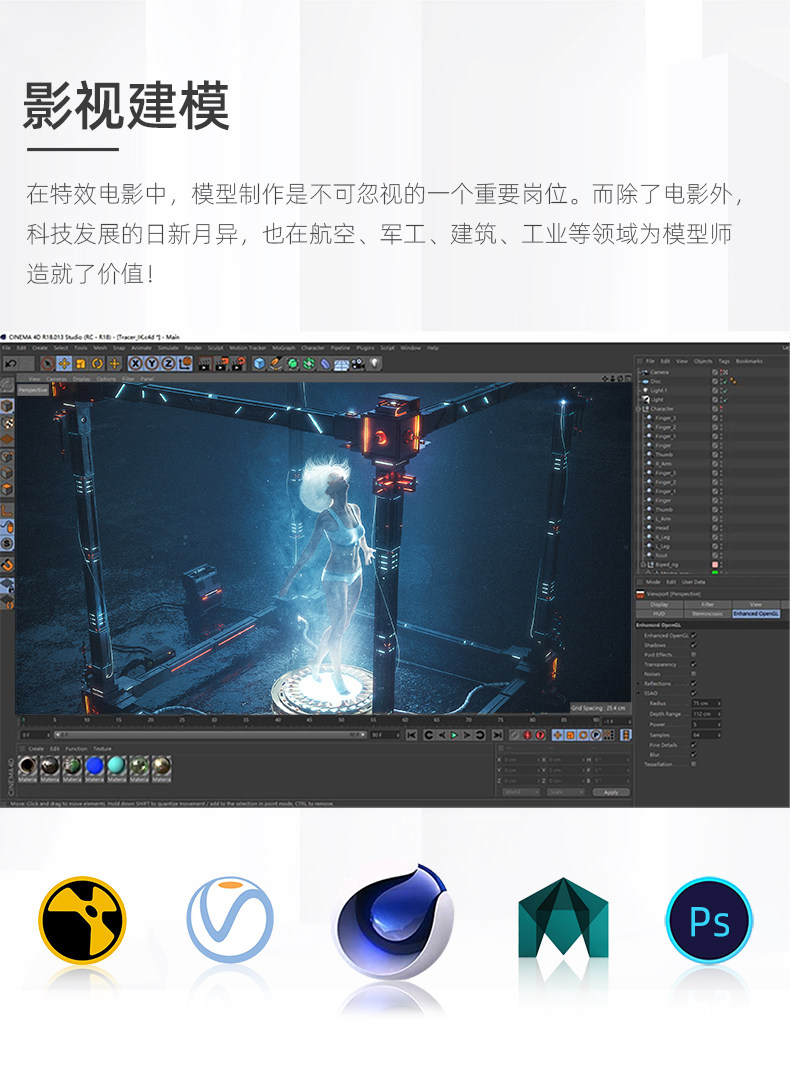Viewport: 790px width, 1080px height.
Task: Toggle the Transparency checkbox
Action: click(694, 664)
